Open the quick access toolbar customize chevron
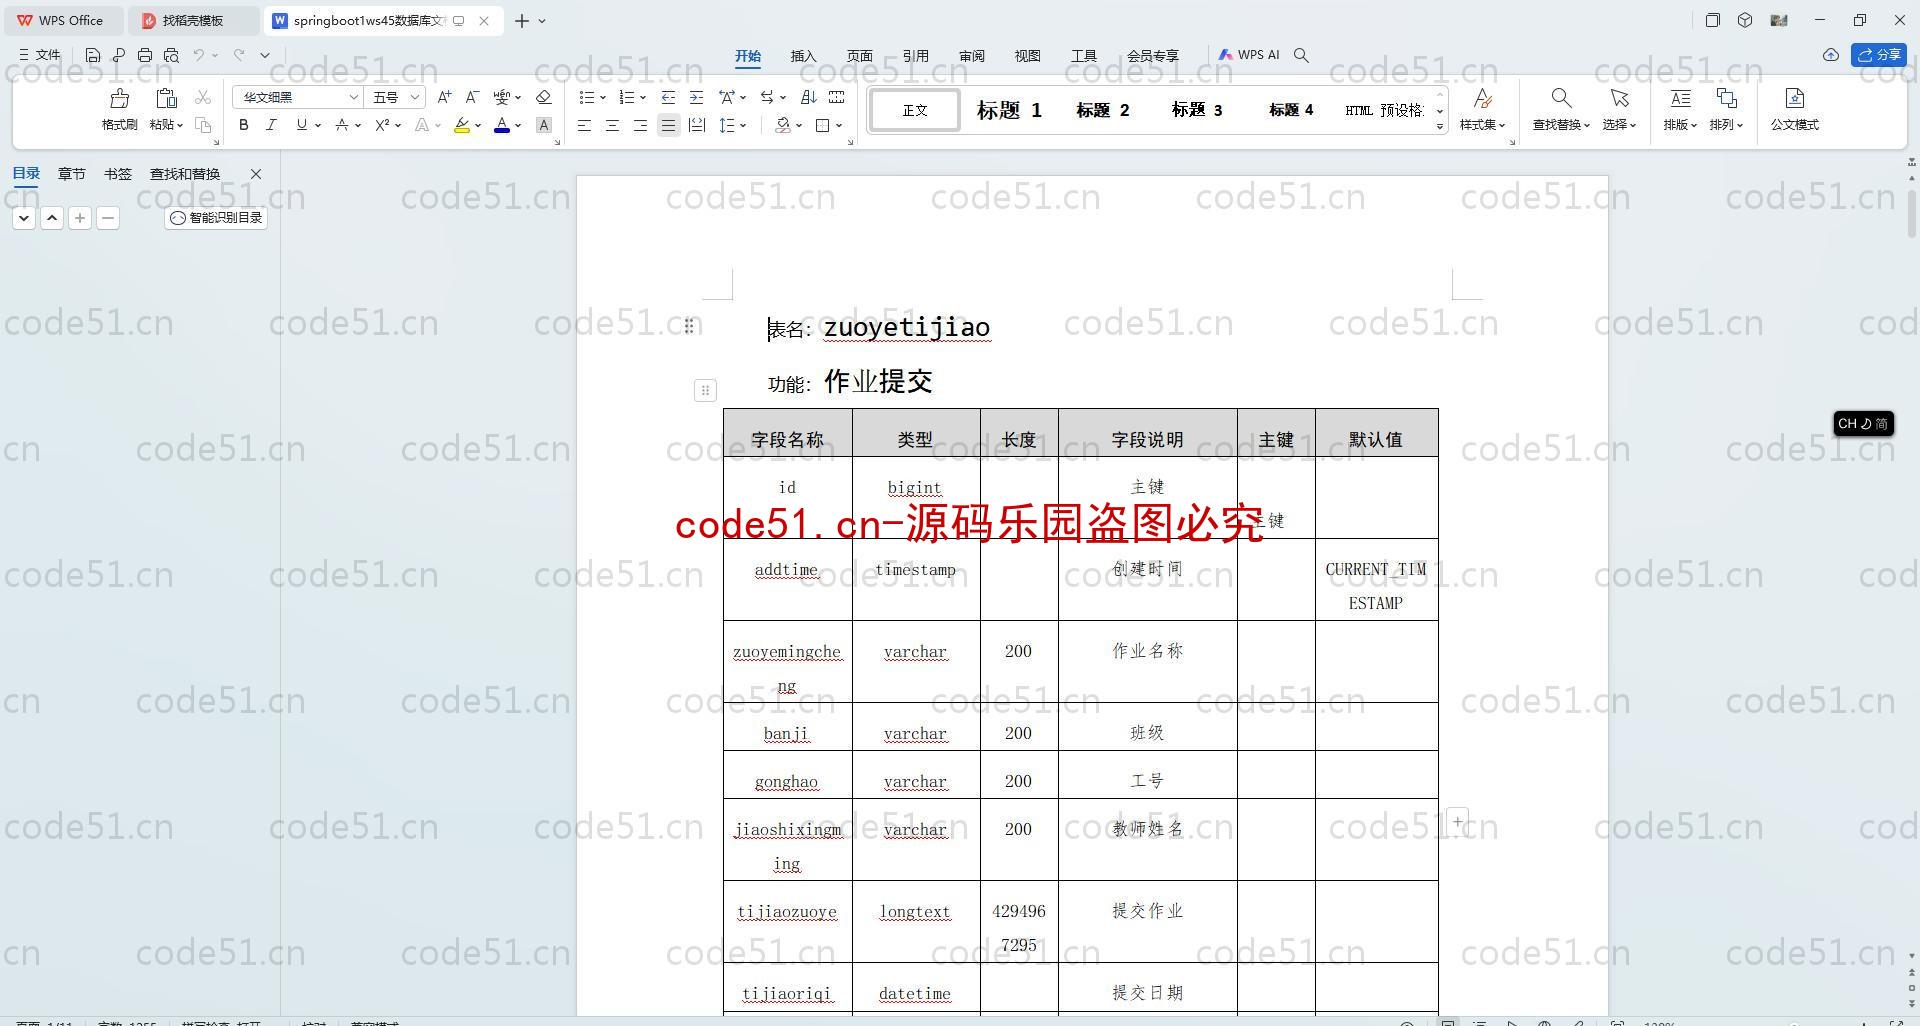1920x1026 pixels. point(265,55)
